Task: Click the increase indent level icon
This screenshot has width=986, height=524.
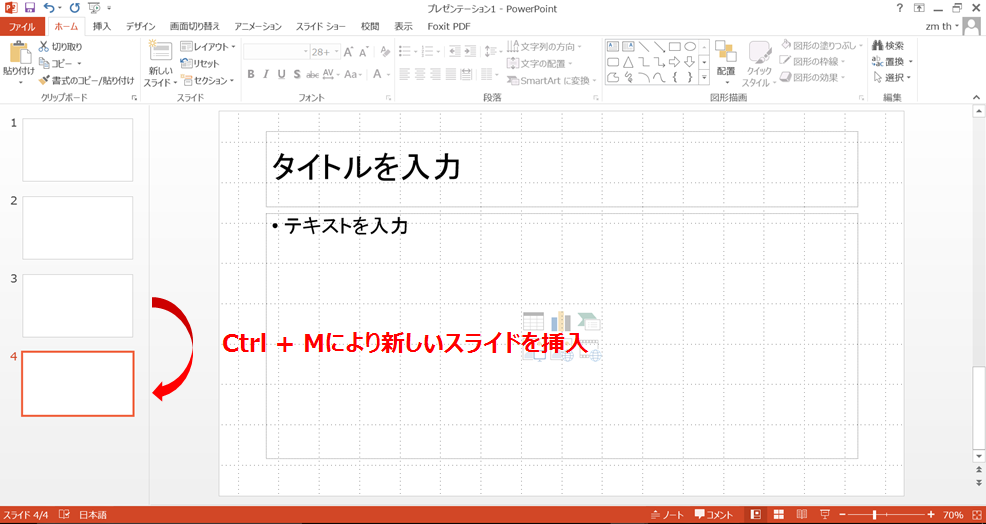Action: [469, 52]
